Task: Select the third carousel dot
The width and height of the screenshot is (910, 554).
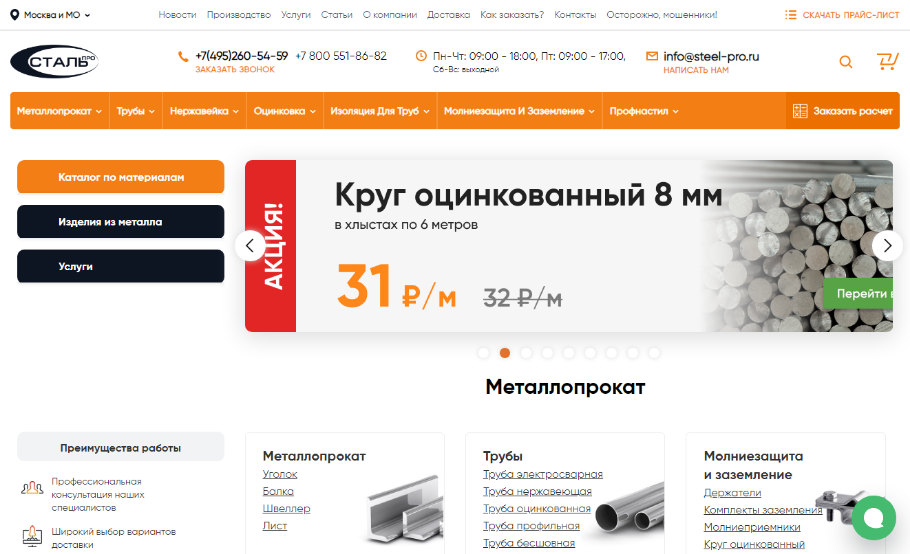Action: coord(526,353)
